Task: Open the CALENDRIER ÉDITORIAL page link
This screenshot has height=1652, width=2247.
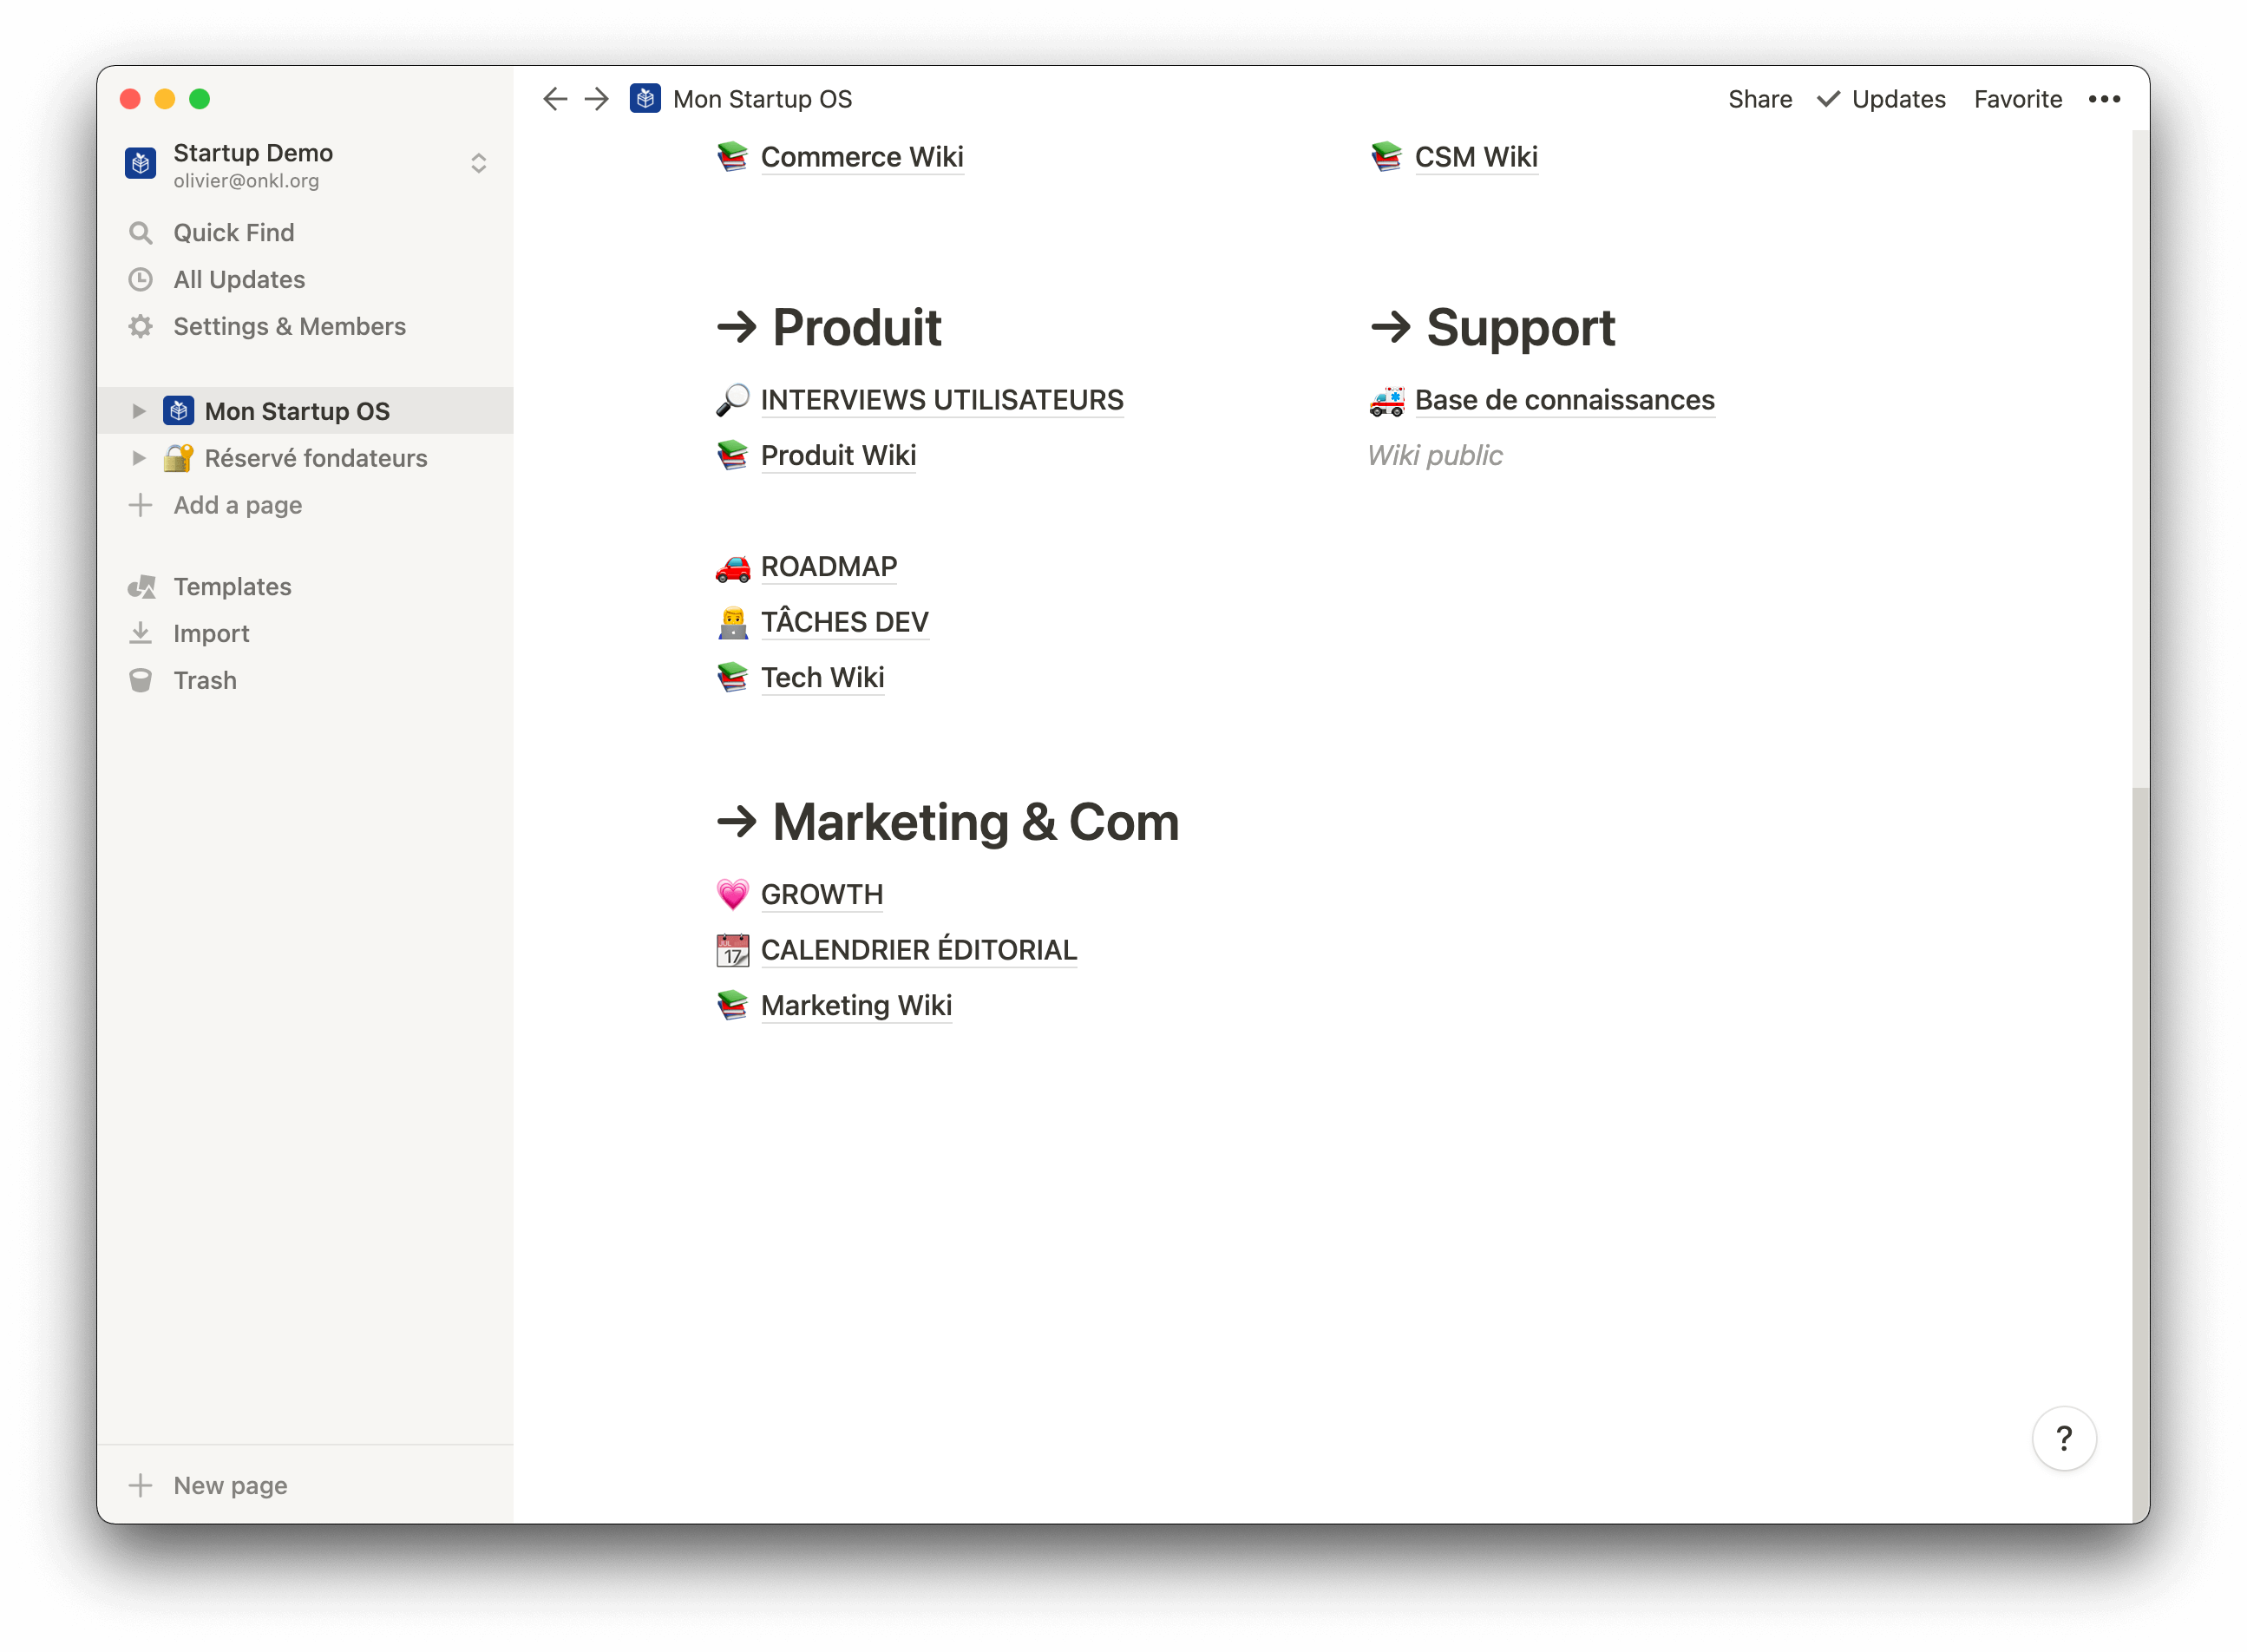Action: (x=918, y=950)
